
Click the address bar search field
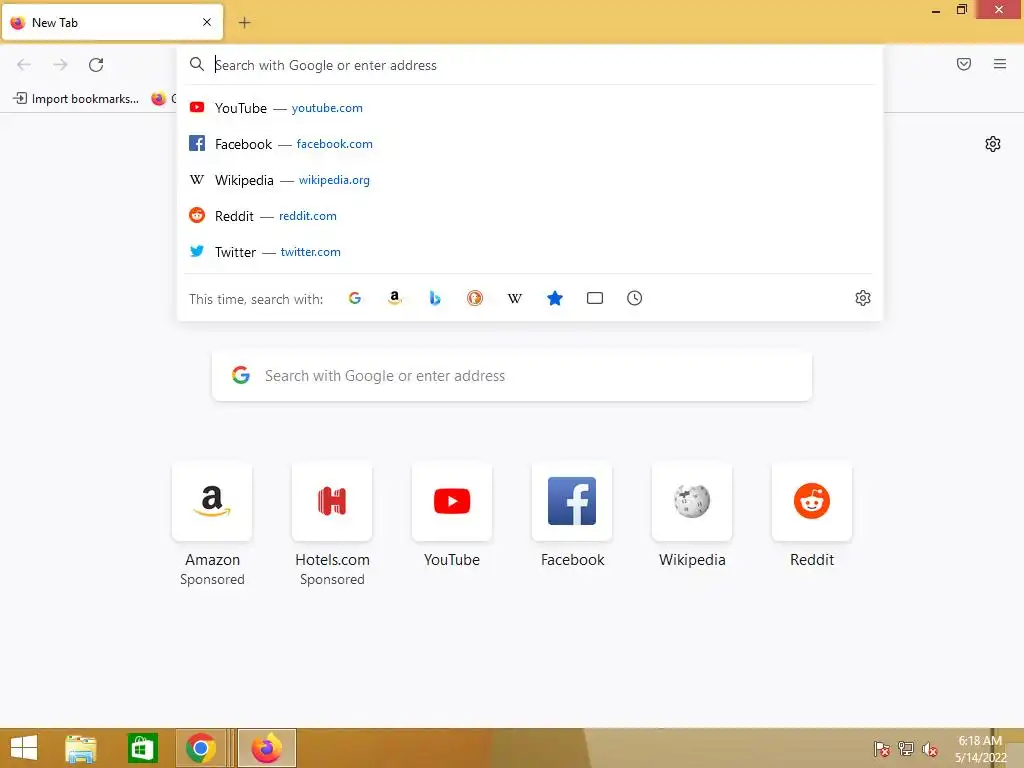point(529,65)
